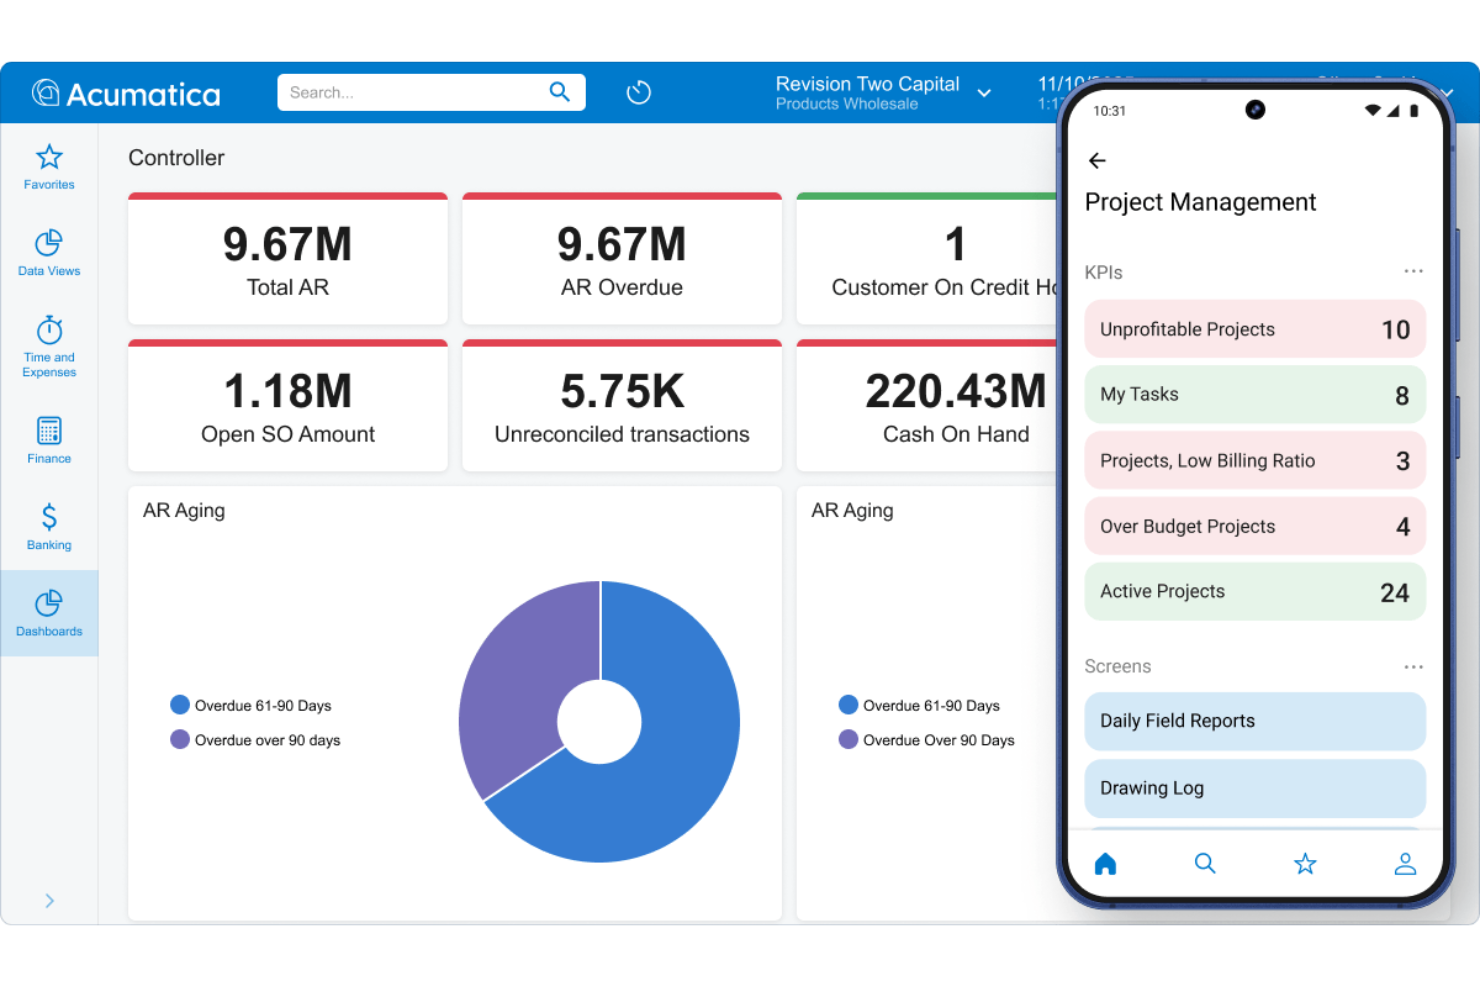Click the Acumatica logo
The width and height of the screenshot is (1480, 987).
(127, 92)
